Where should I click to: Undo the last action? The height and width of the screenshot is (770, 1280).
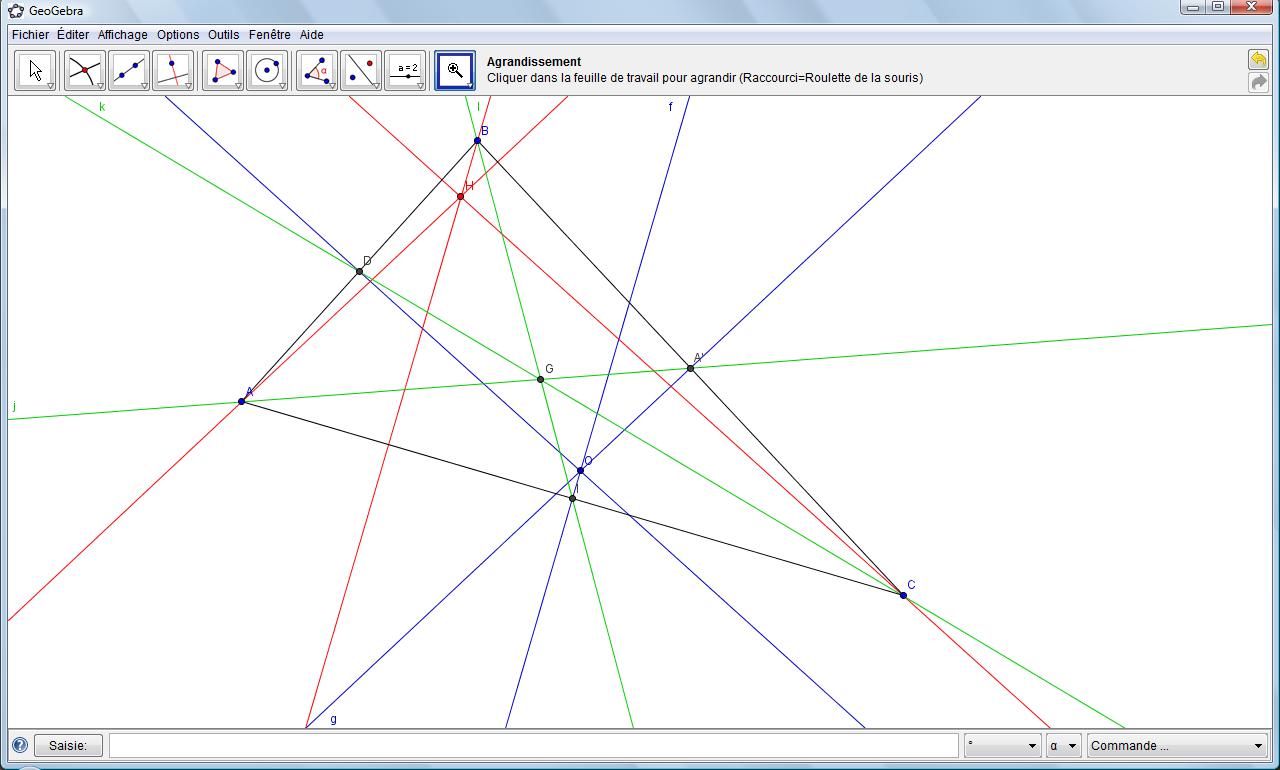click(1258, 60)
